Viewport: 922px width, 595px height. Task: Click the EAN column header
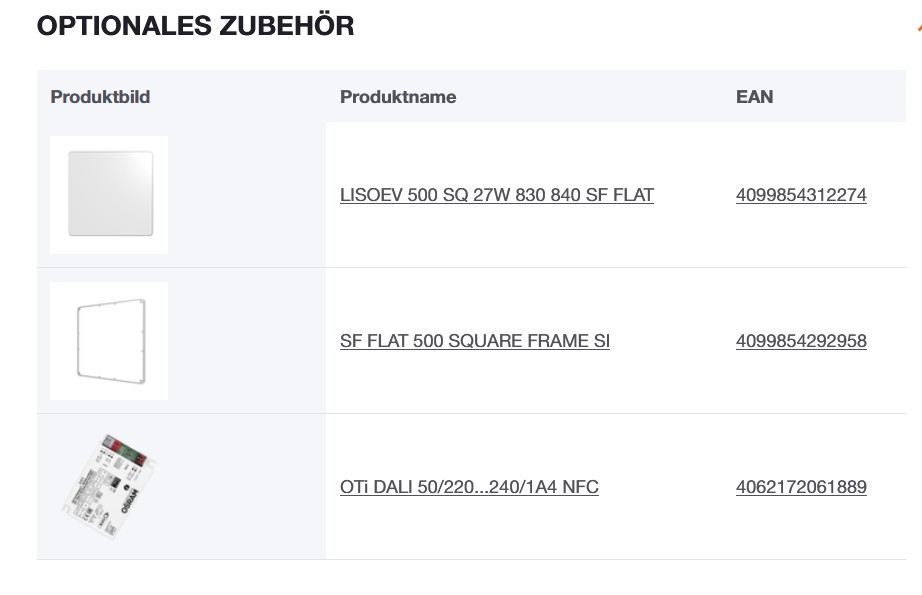754,97
